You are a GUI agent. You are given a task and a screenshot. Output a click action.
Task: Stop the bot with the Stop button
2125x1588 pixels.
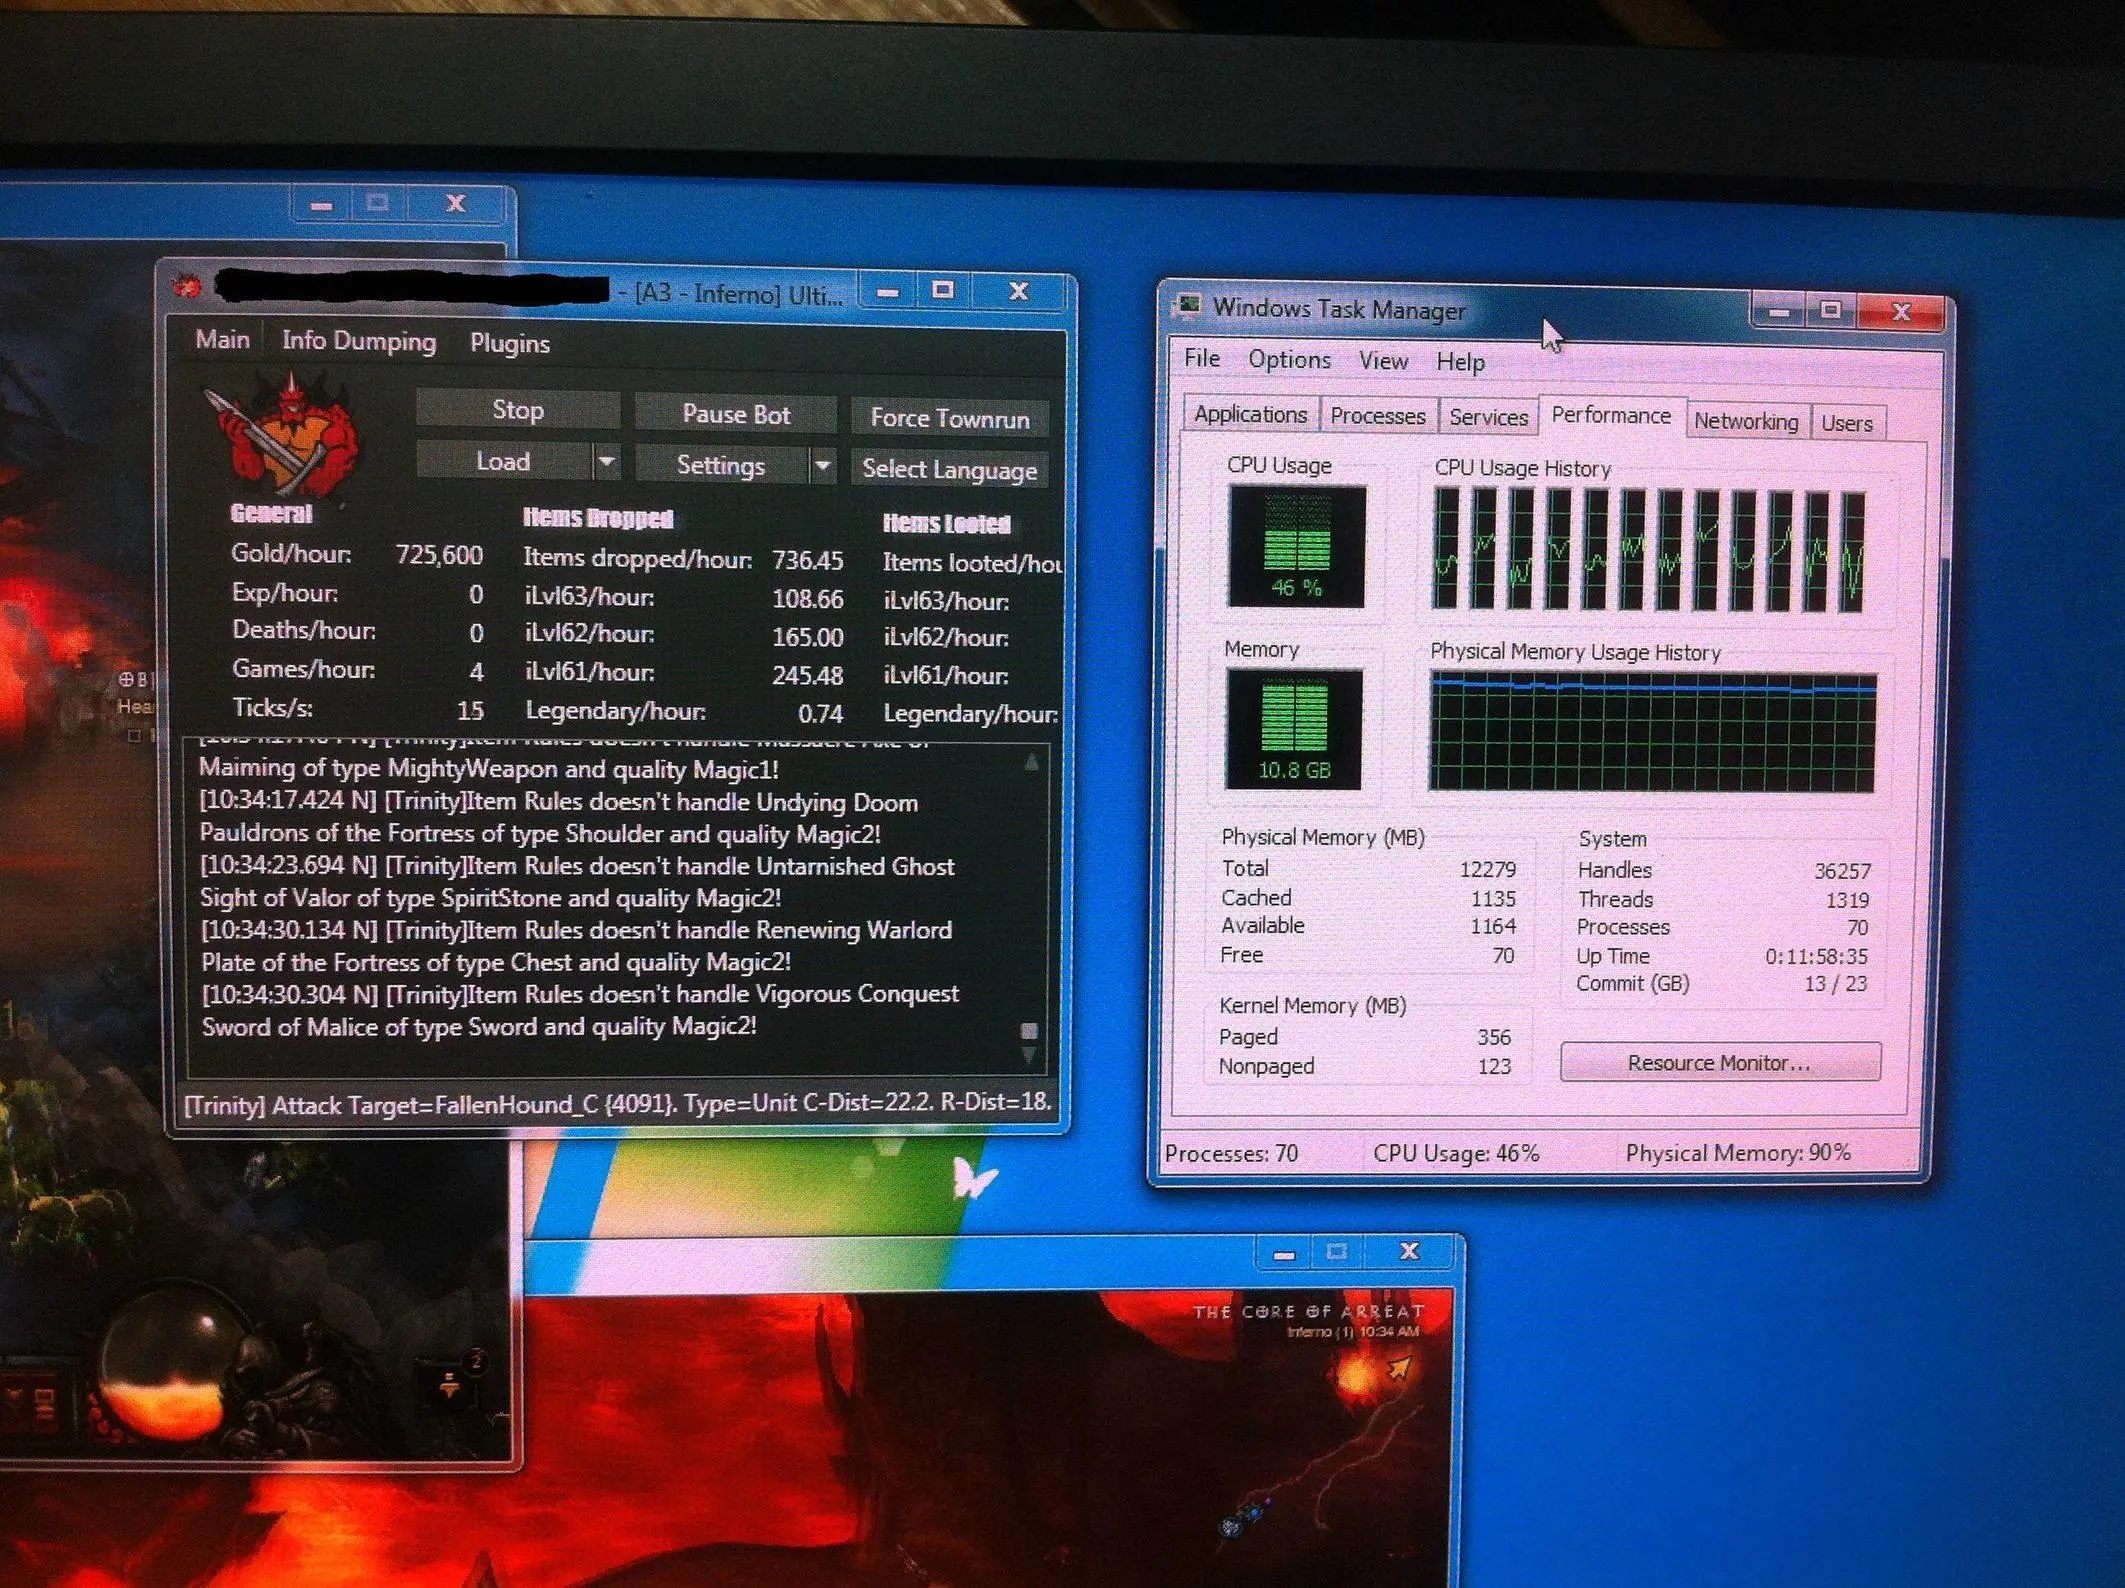(x=518, y=410)
